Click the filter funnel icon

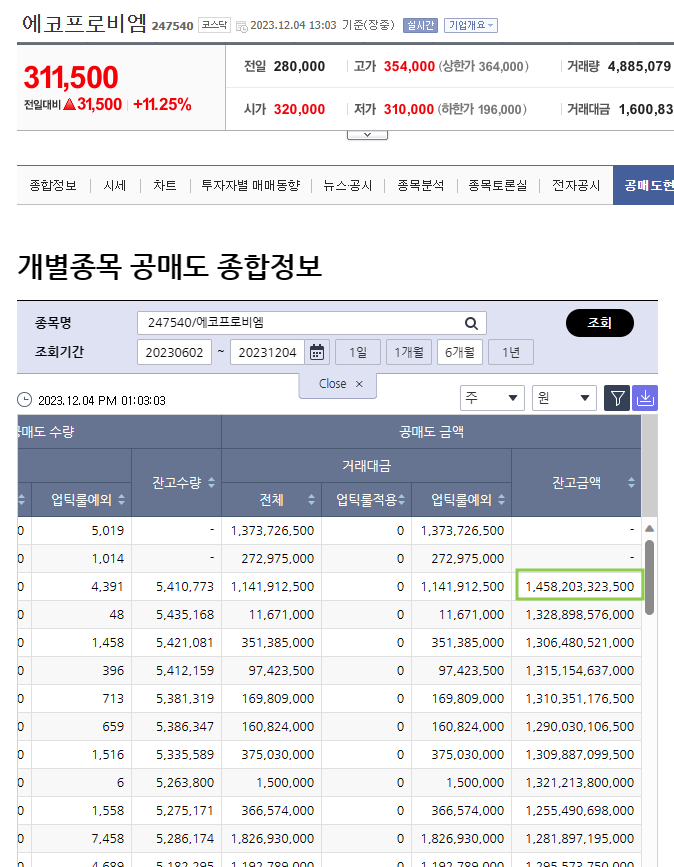click(x=617, y=398)
